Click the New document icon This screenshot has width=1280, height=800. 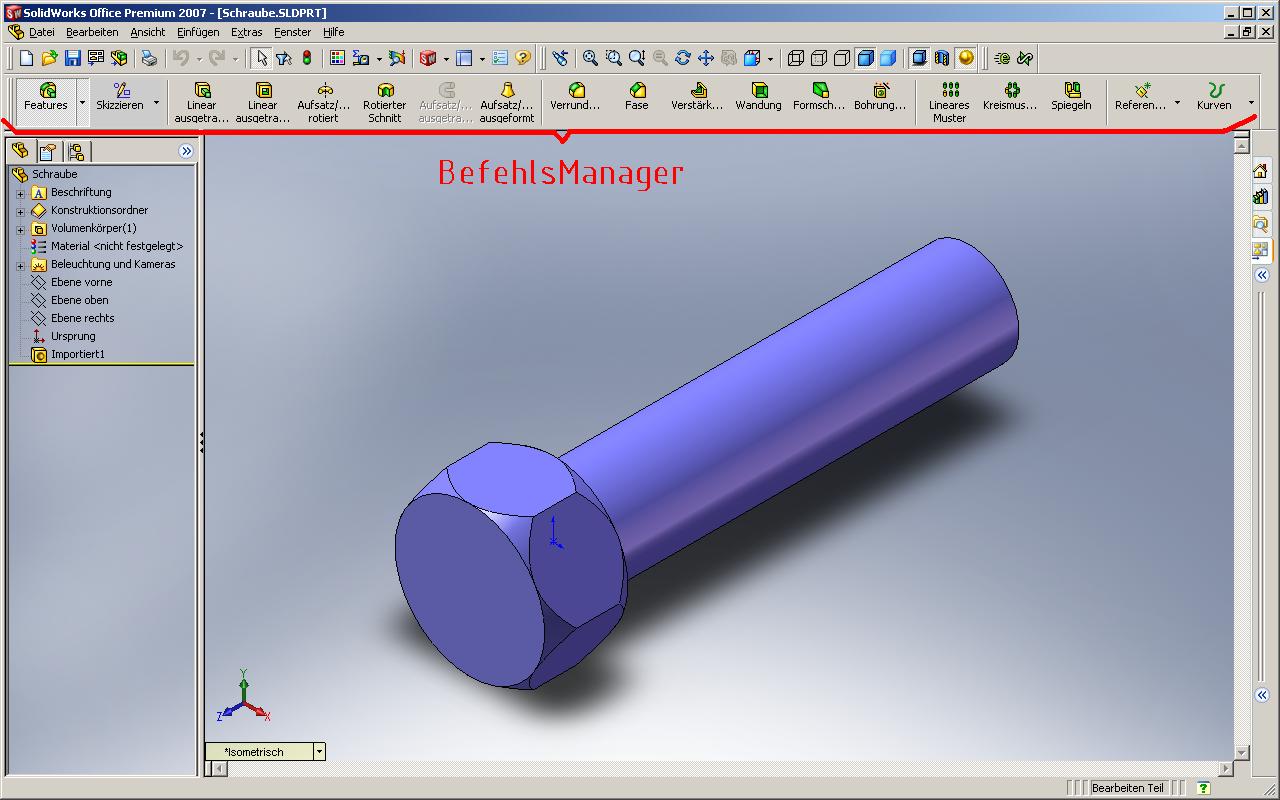click(x=27, y=58)
